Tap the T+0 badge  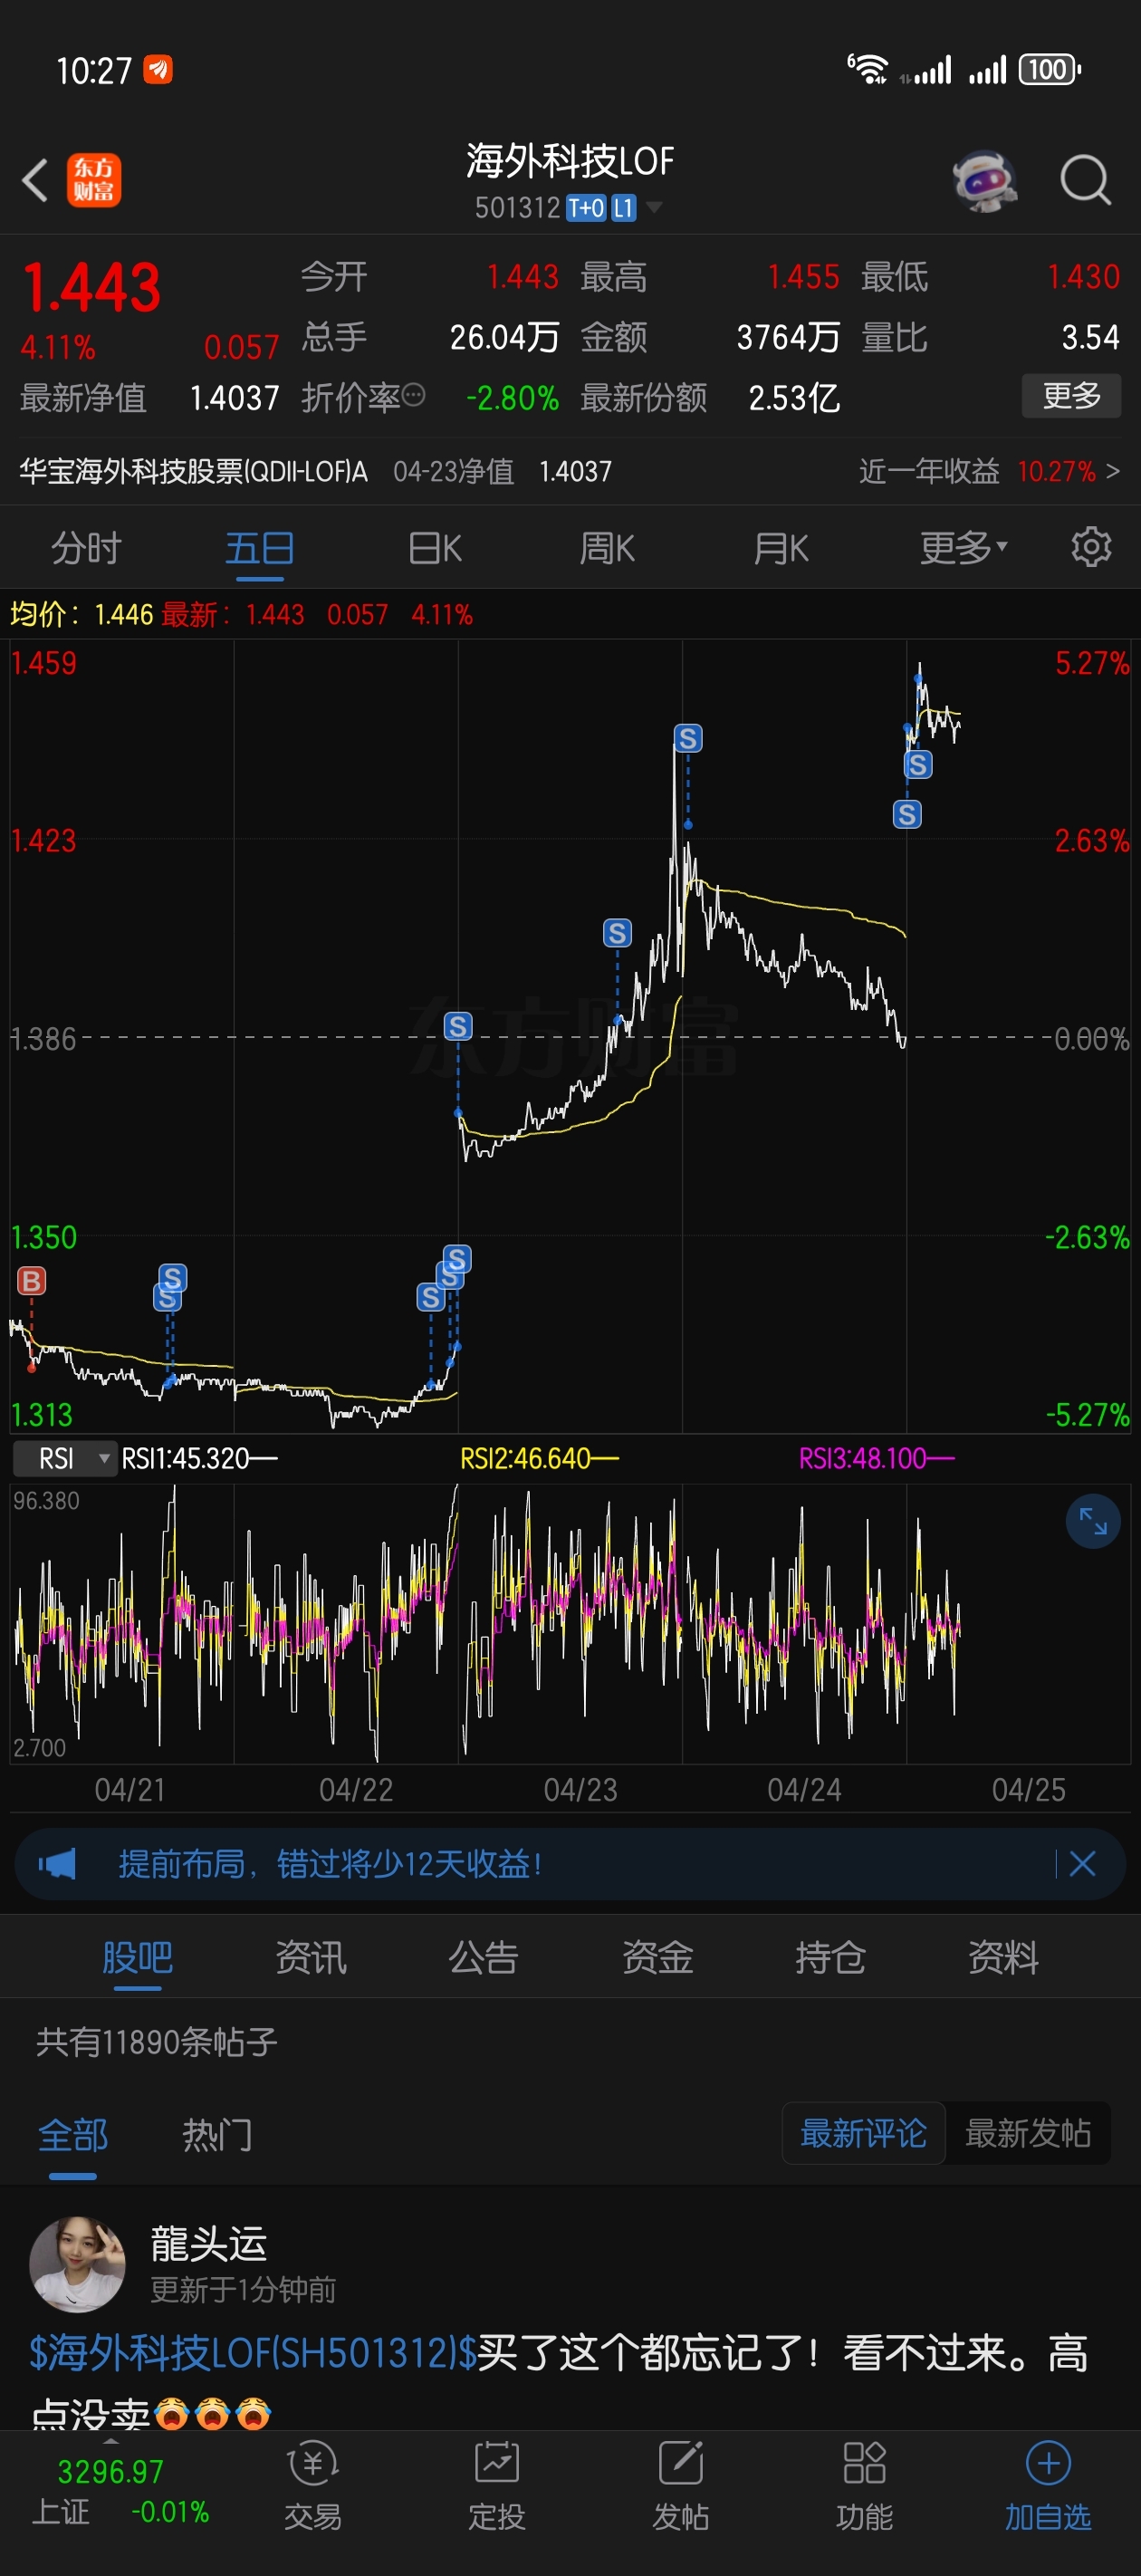[x=586, y=208]
